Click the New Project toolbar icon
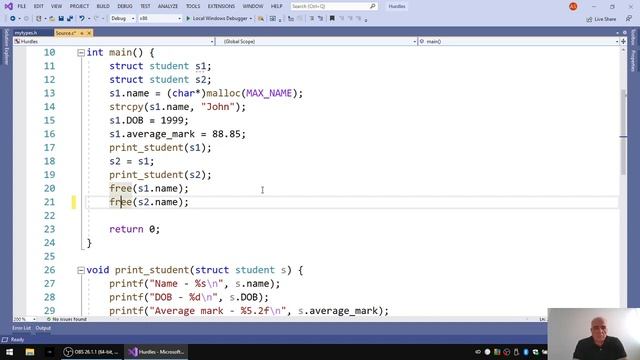This screenshot has height=360, width=640. click(38, 18)
